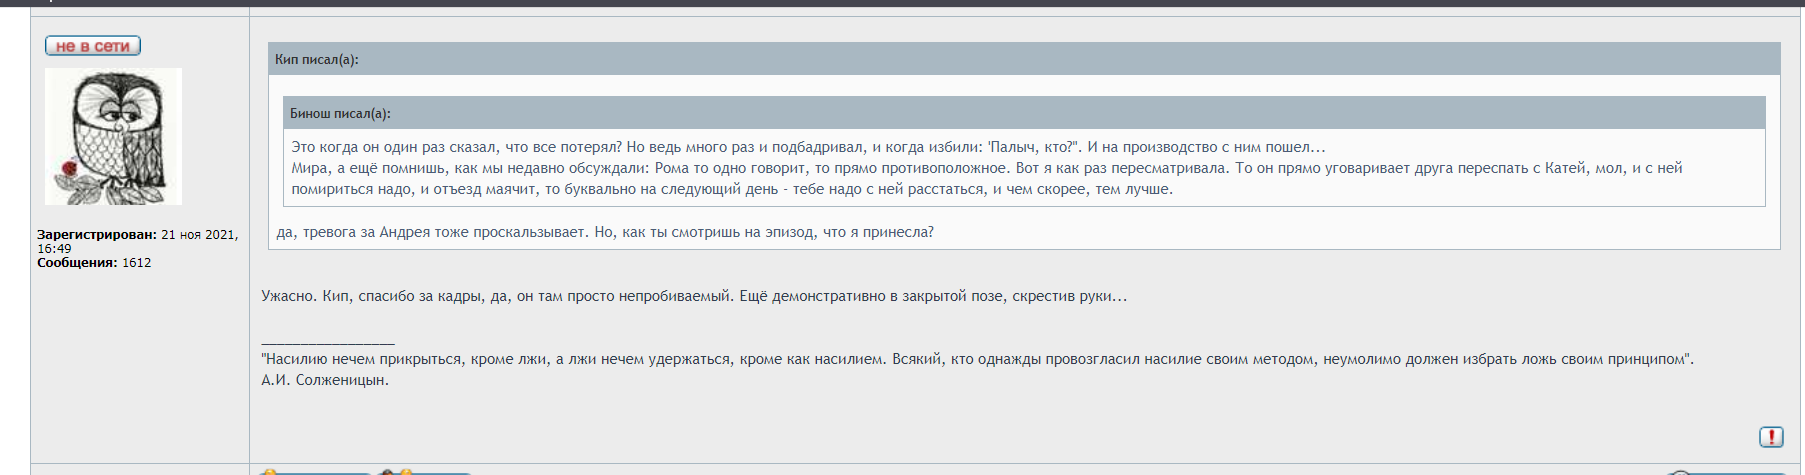Click the "не в сети" offline status badge
Image resolution: width=1805 pixels, height=475 pixels.
click(x=93, y=46)
